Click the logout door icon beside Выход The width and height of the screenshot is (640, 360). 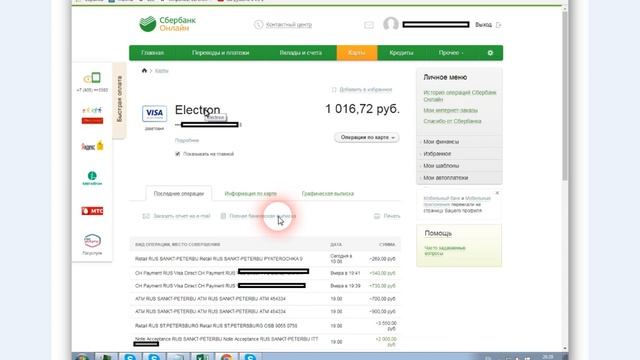498,25
